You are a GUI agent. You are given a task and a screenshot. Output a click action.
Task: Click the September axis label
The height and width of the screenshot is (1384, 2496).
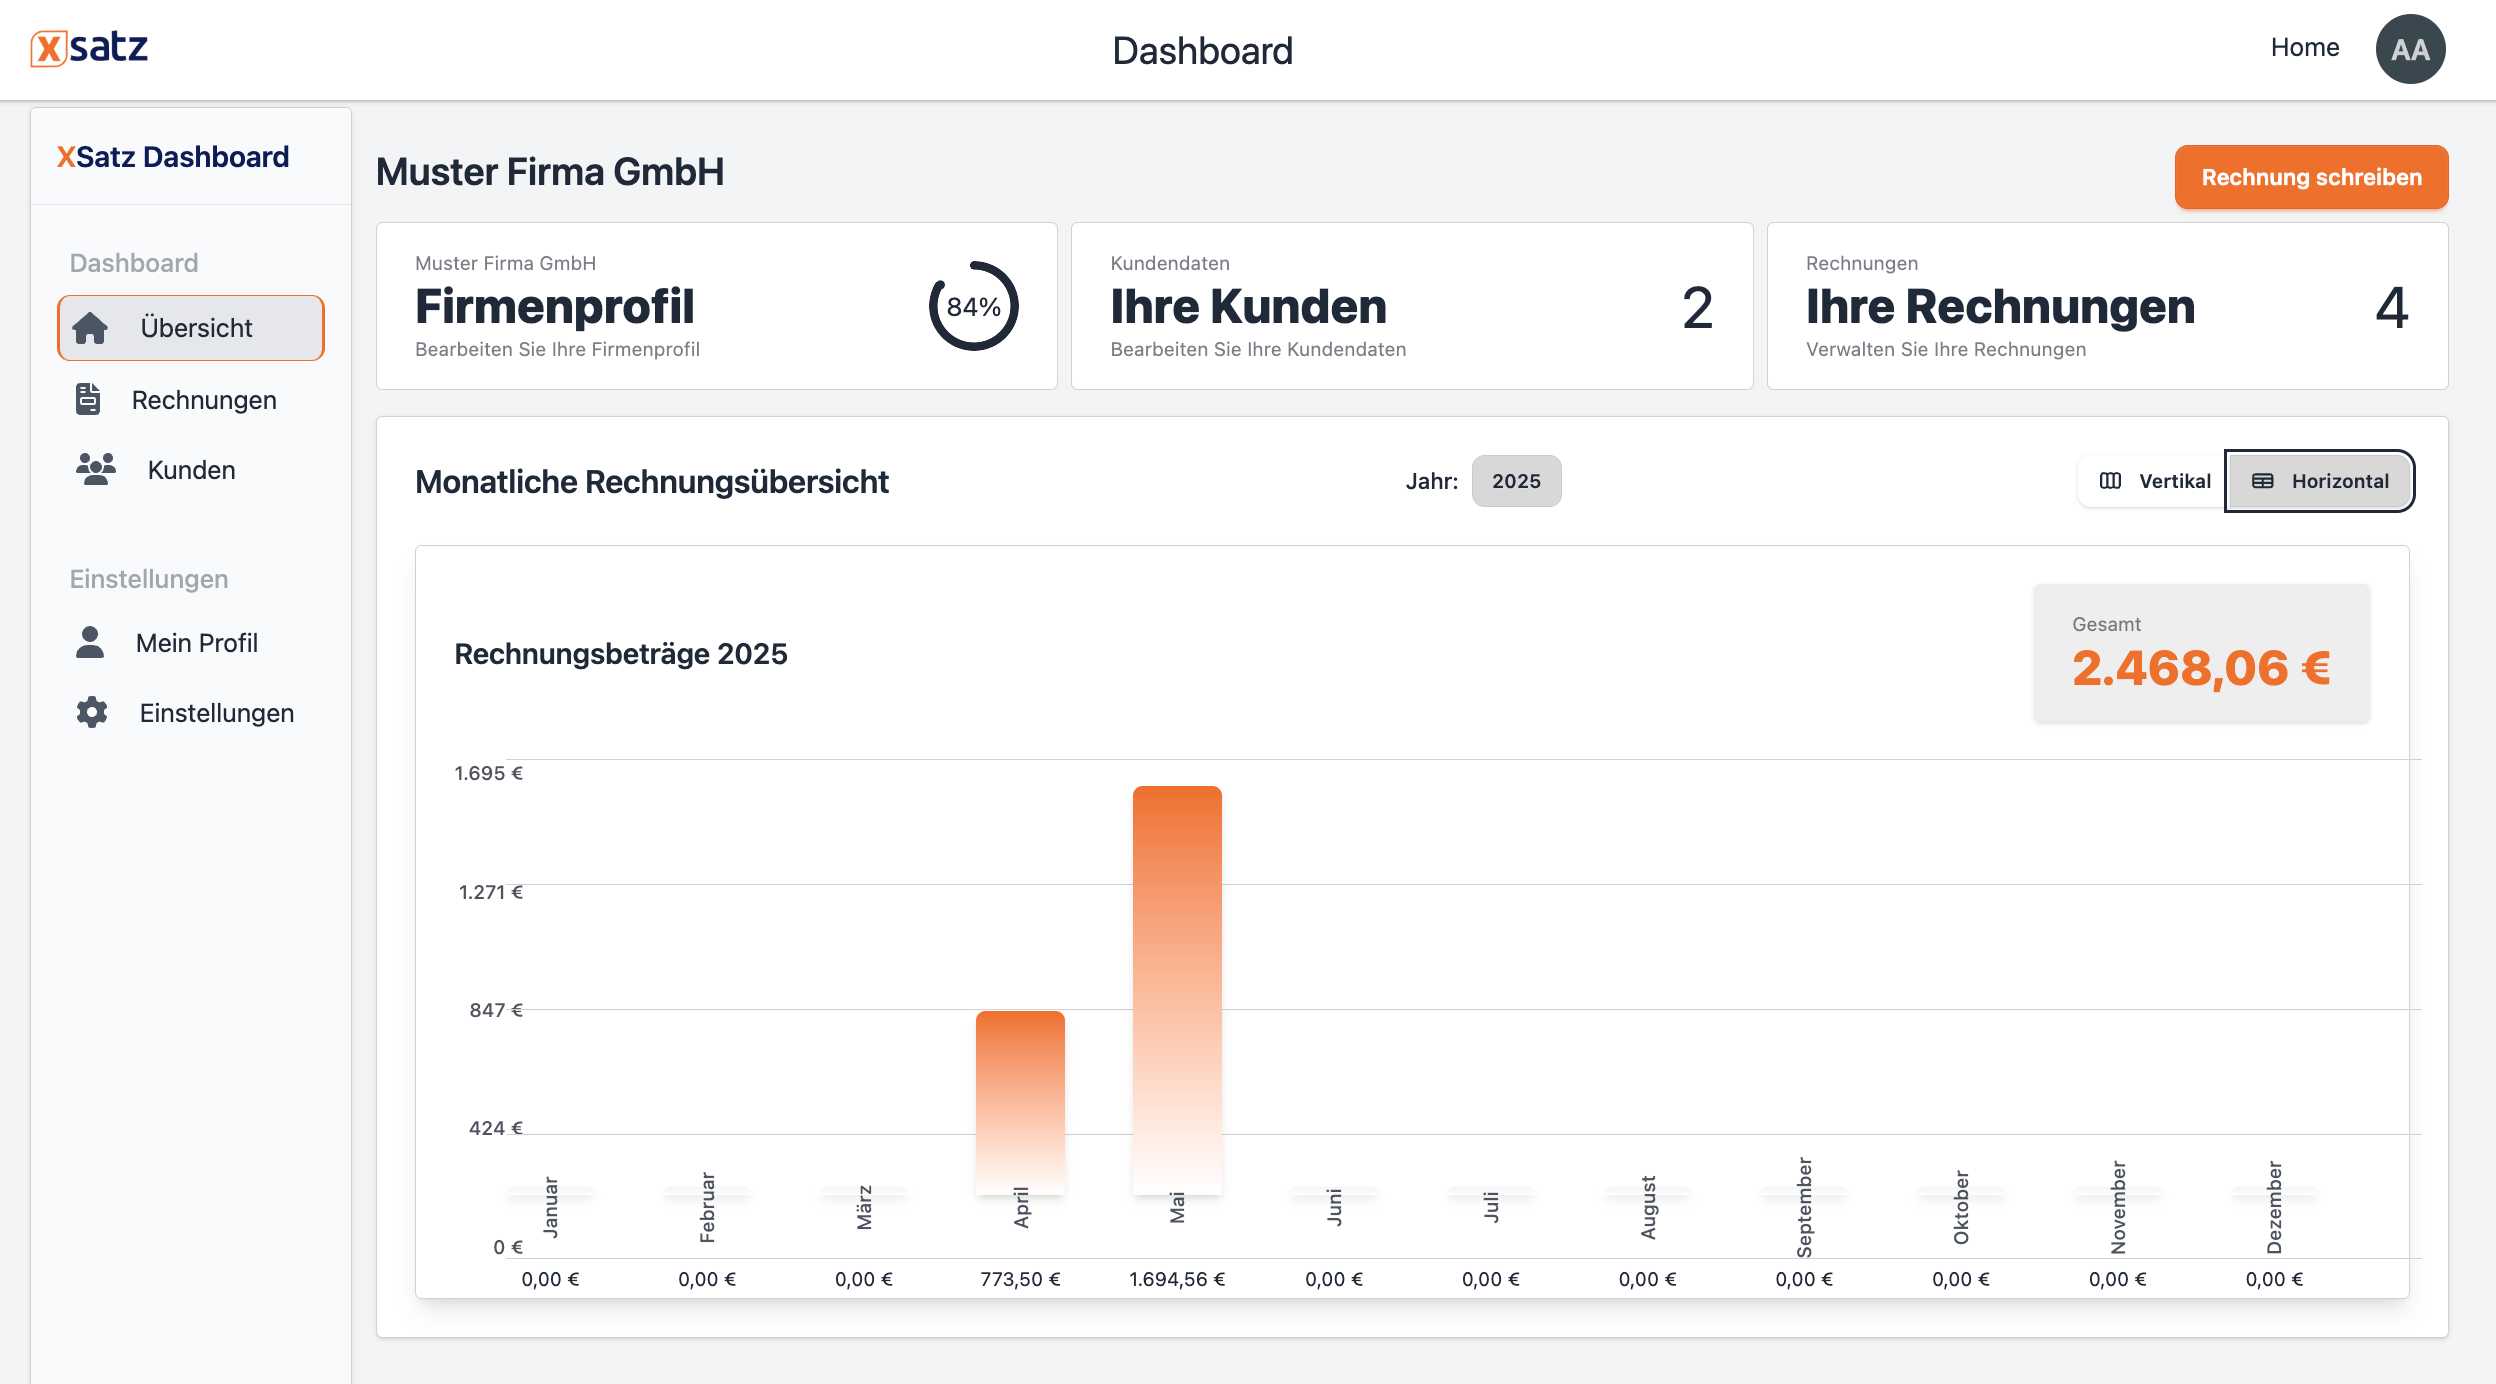tap(1804, 1207)
